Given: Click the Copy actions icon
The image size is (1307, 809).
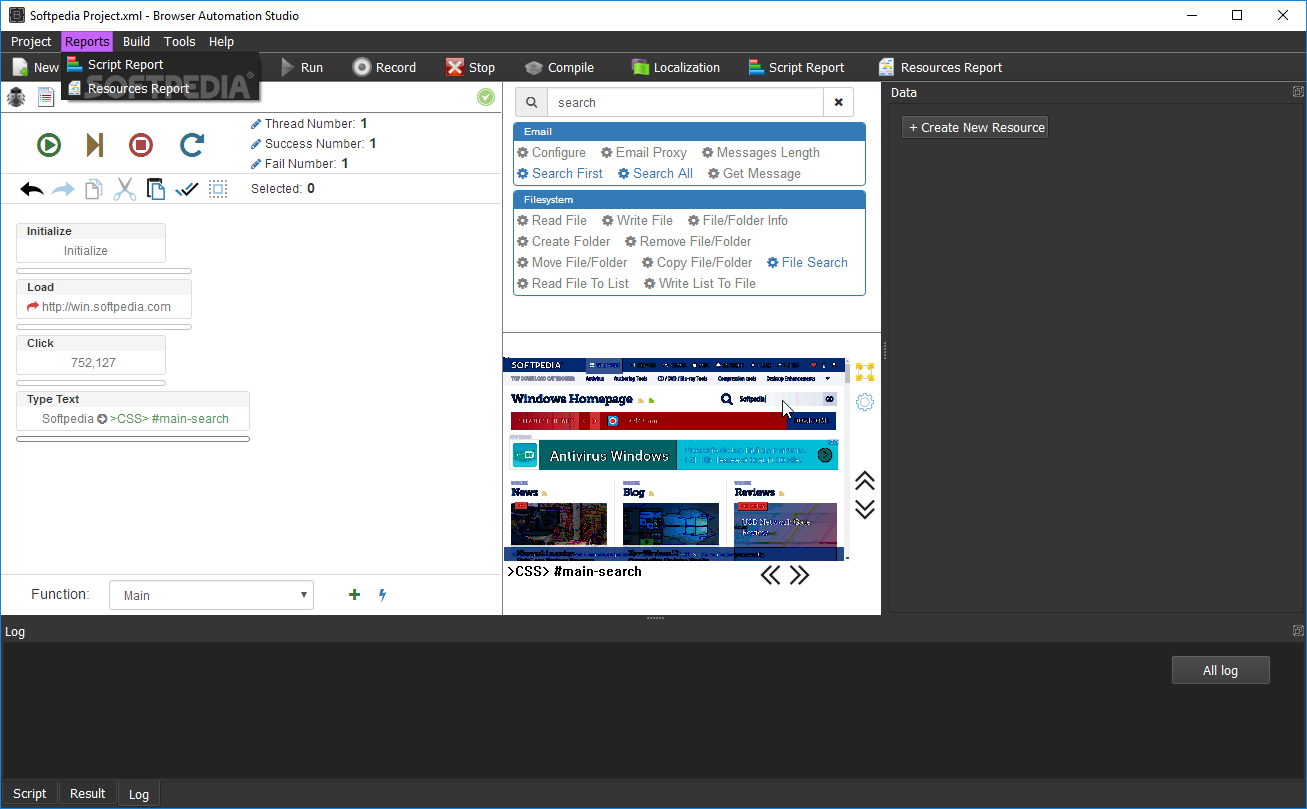Looking at the screenshot, I should point(93,189).
